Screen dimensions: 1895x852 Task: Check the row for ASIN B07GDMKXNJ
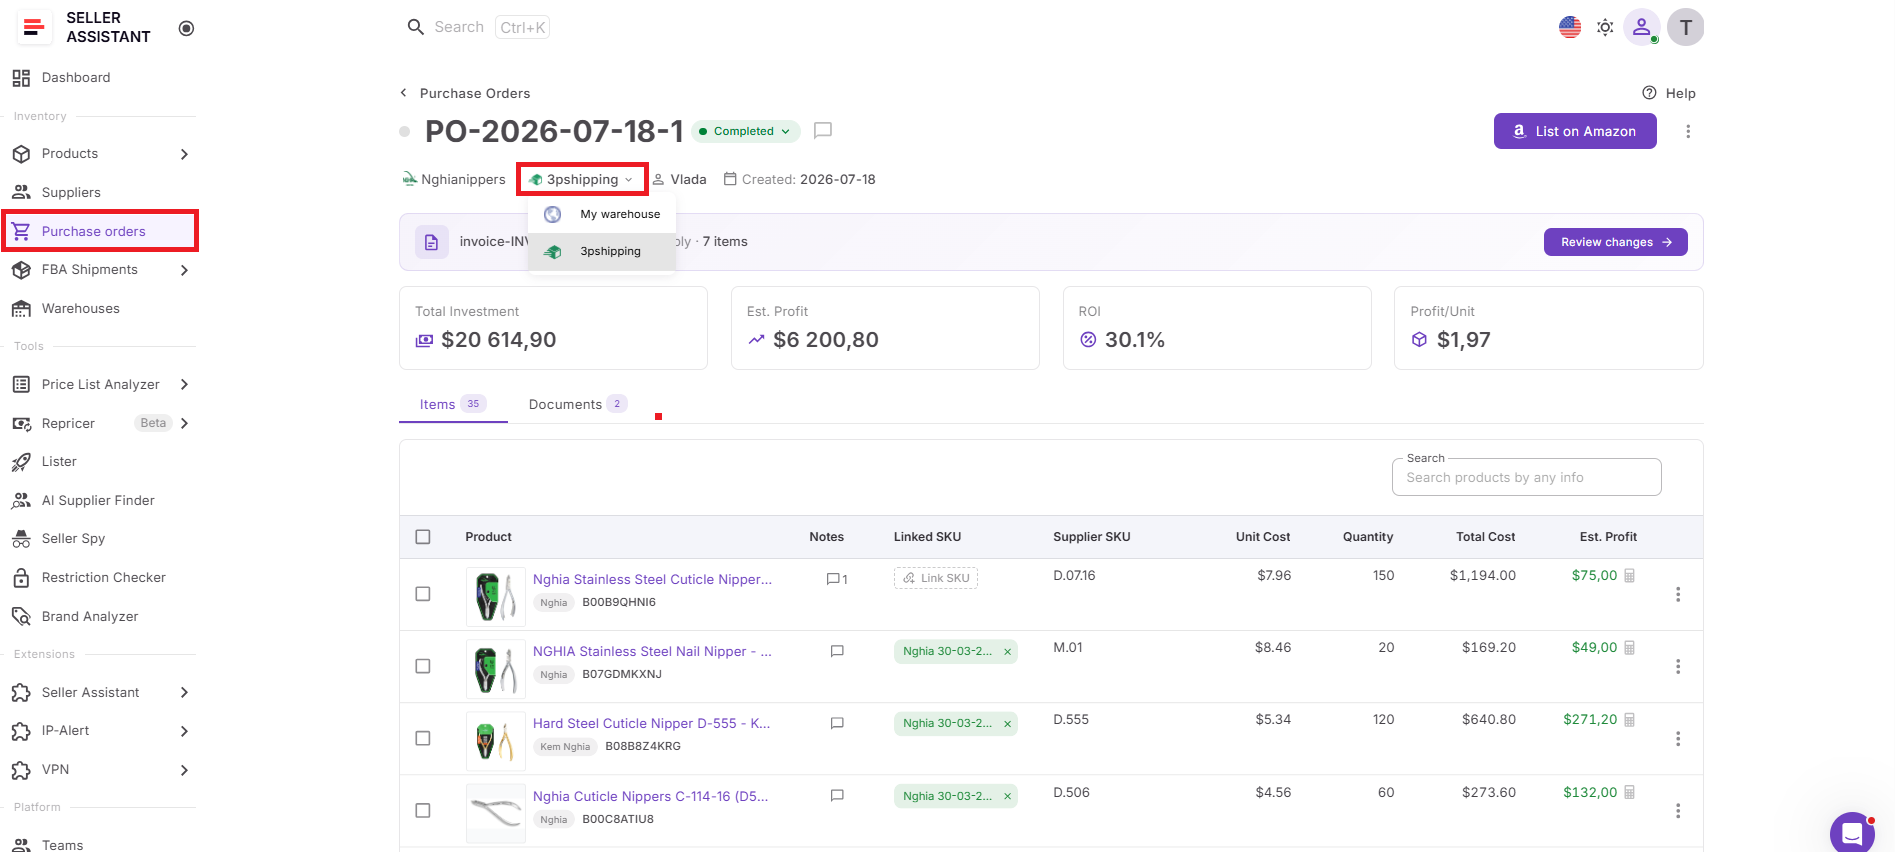[423, 666]
